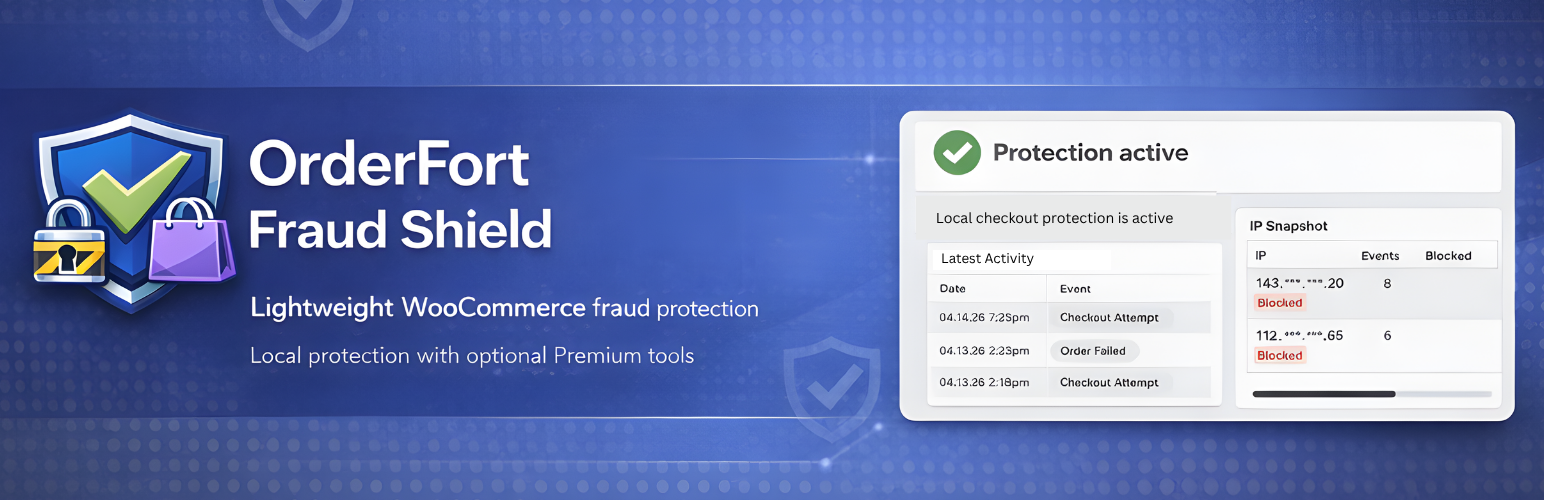This screenshot has width=1544, height=500.
Task: Select the Blocked badge under IP 143
Action: pos(1279,303)
